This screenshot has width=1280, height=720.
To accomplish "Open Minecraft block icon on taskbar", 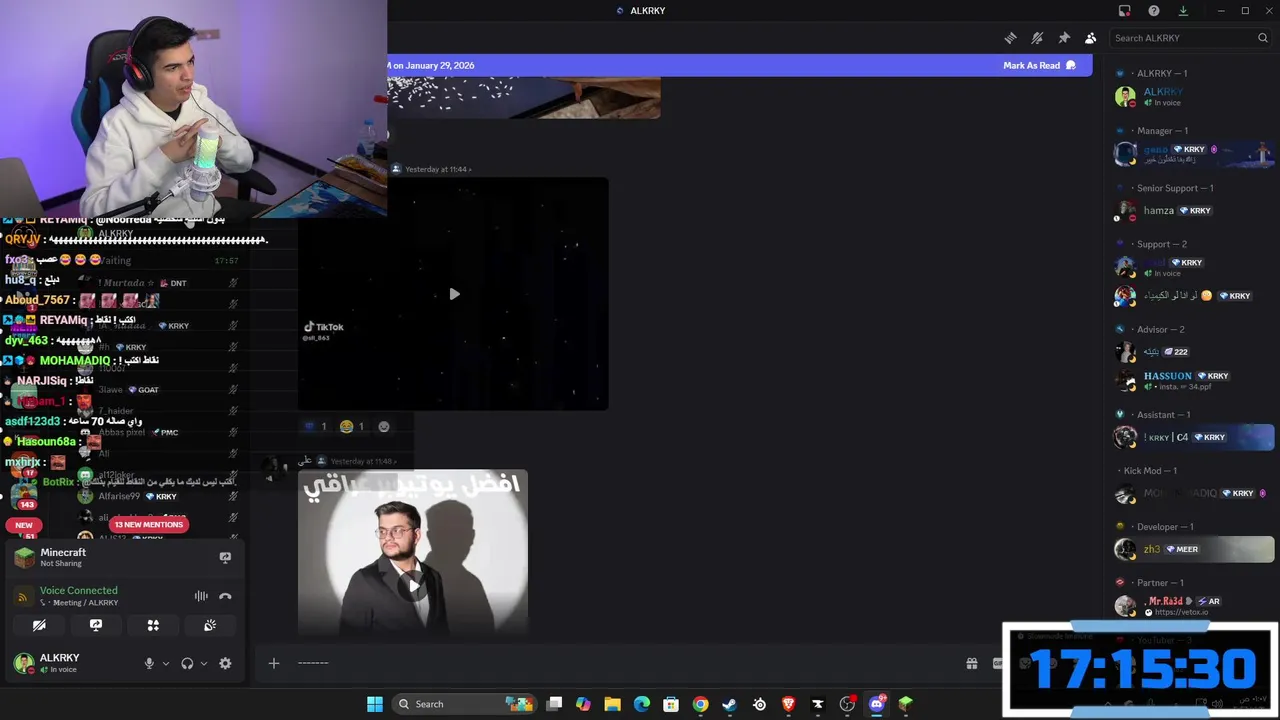I will tap(906, 704).
